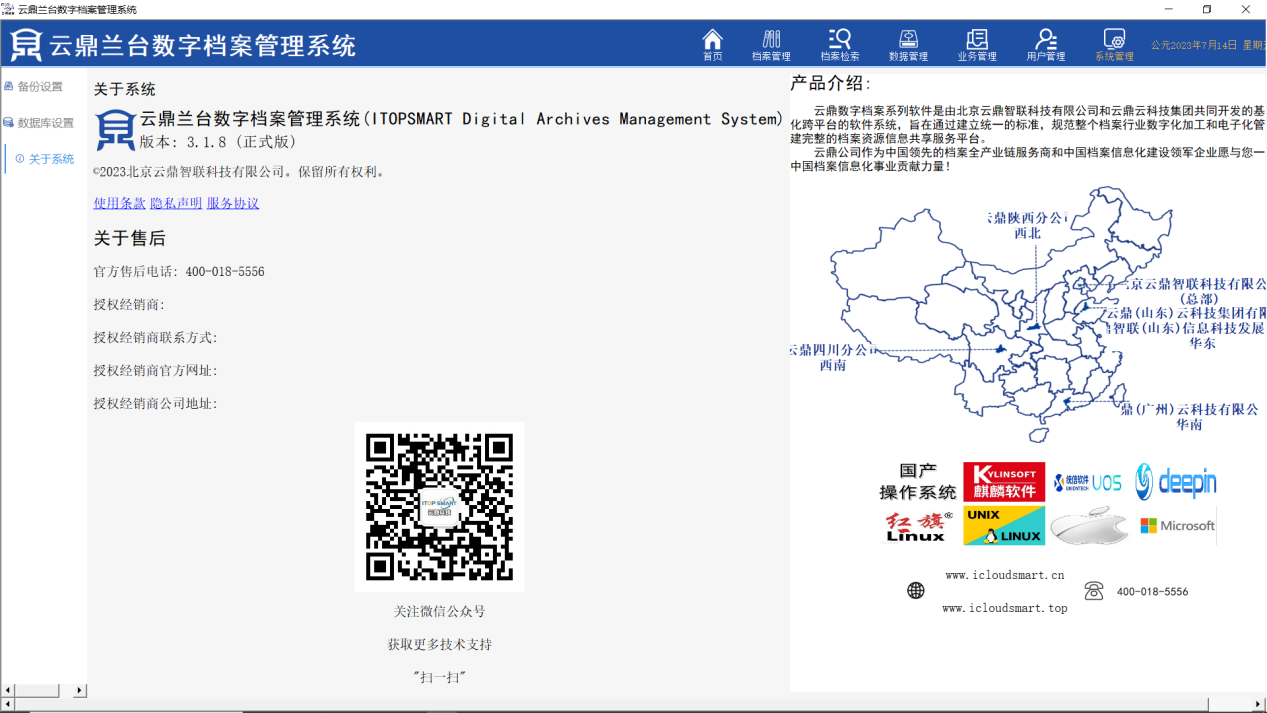Open 档案检索 archive search icon
The image size is (1267, 713).
coord(839,44)
